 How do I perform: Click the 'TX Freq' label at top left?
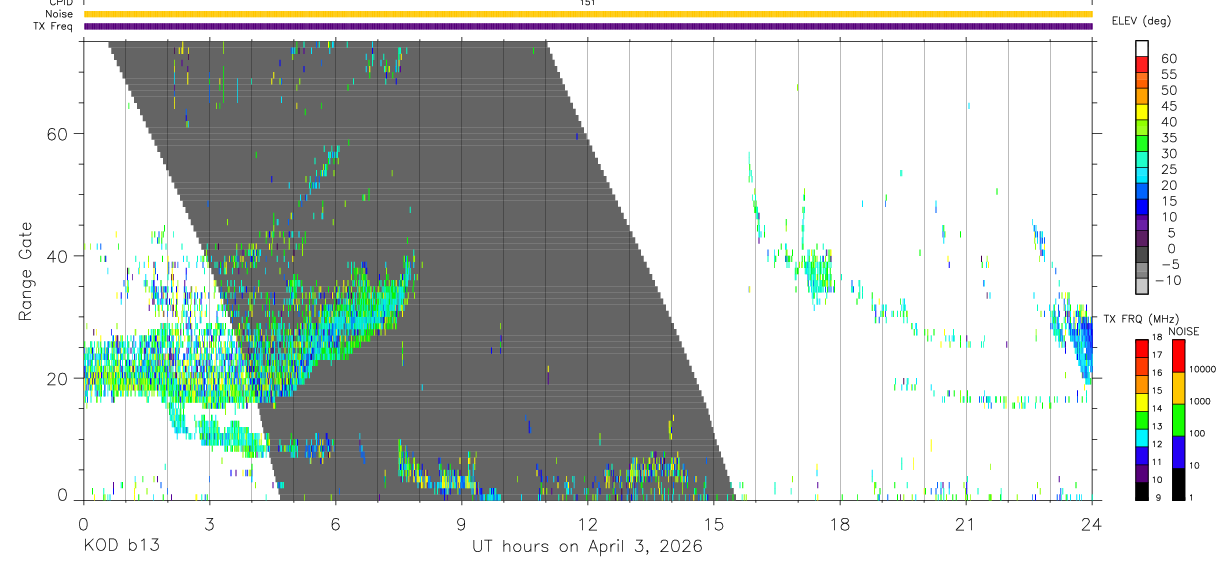55,26
